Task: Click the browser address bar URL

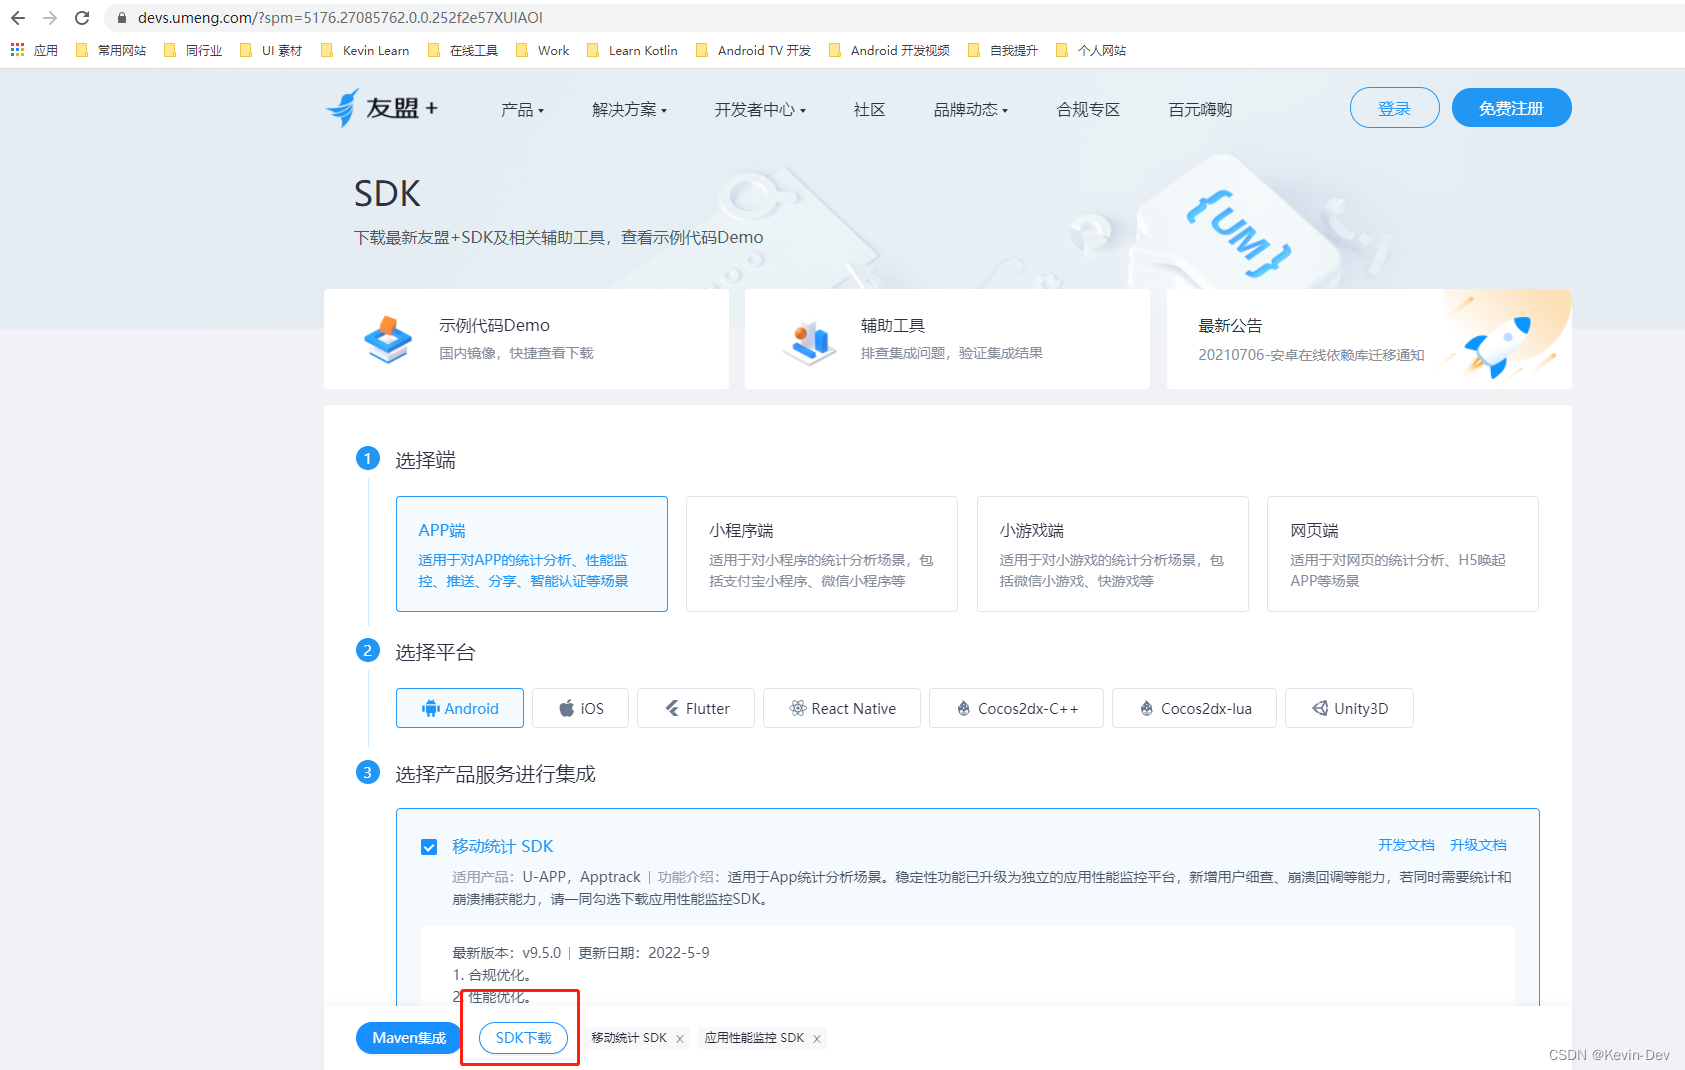Action: (340, 18)
